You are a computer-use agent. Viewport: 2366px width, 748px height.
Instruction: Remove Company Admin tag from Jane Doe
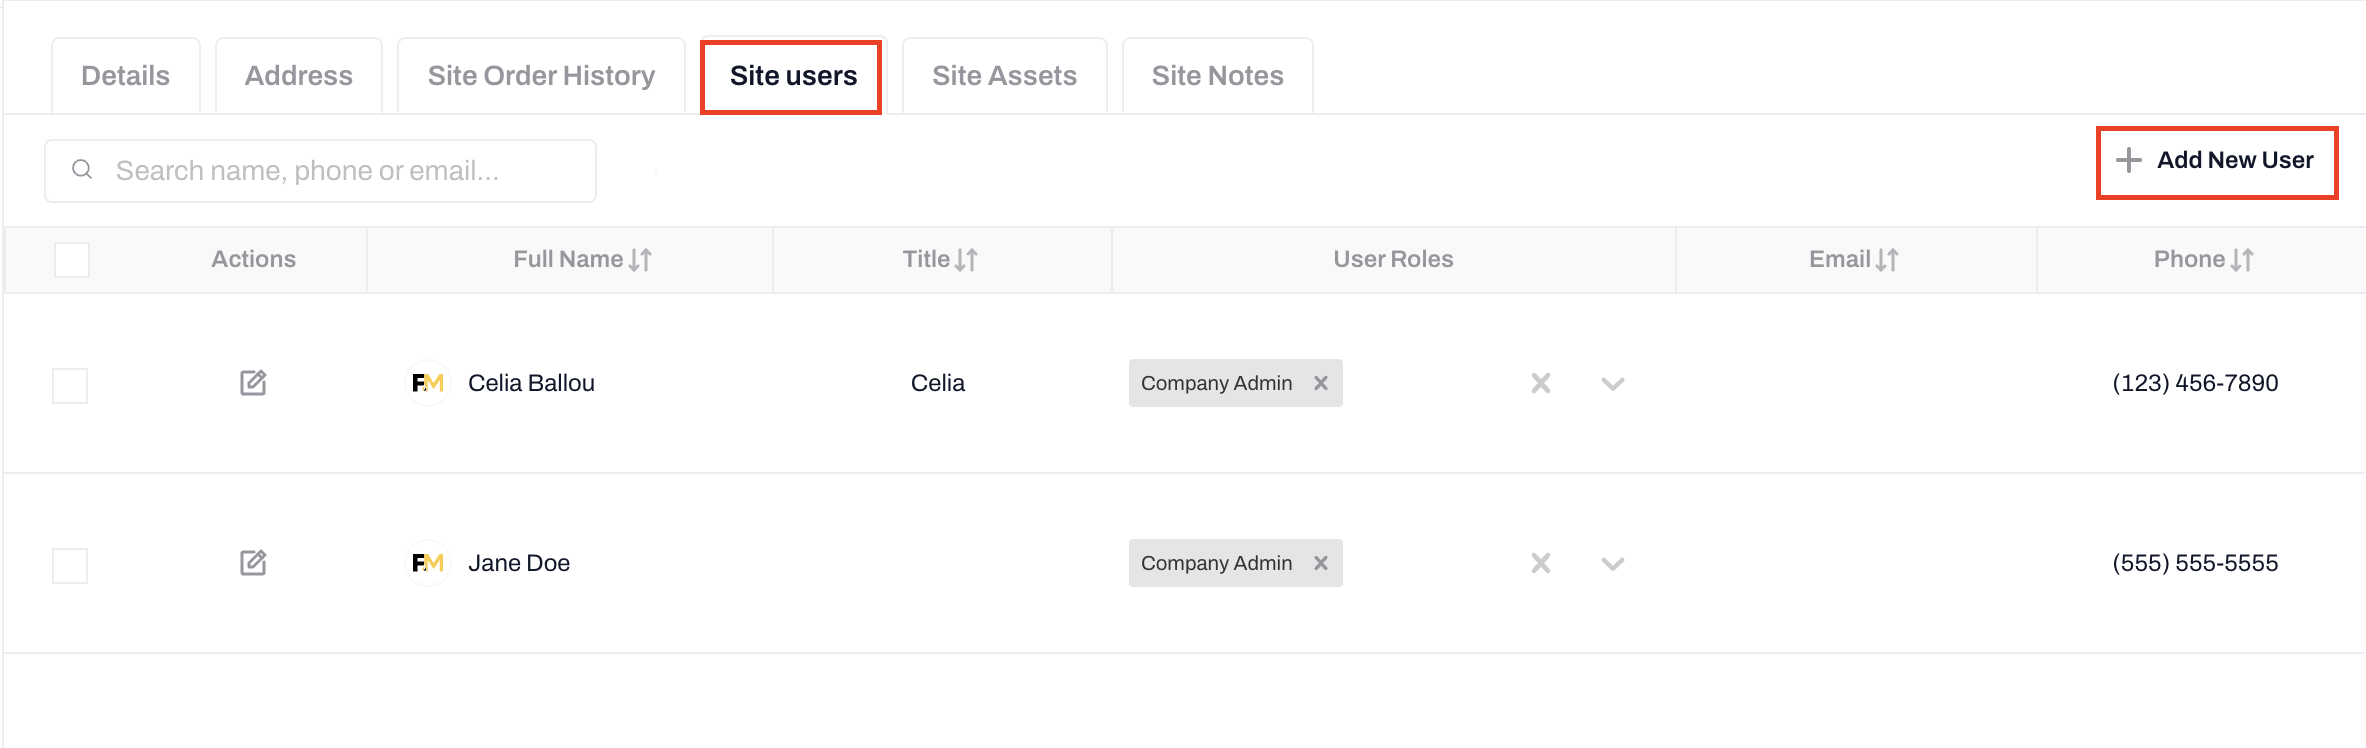point(1321,563)
